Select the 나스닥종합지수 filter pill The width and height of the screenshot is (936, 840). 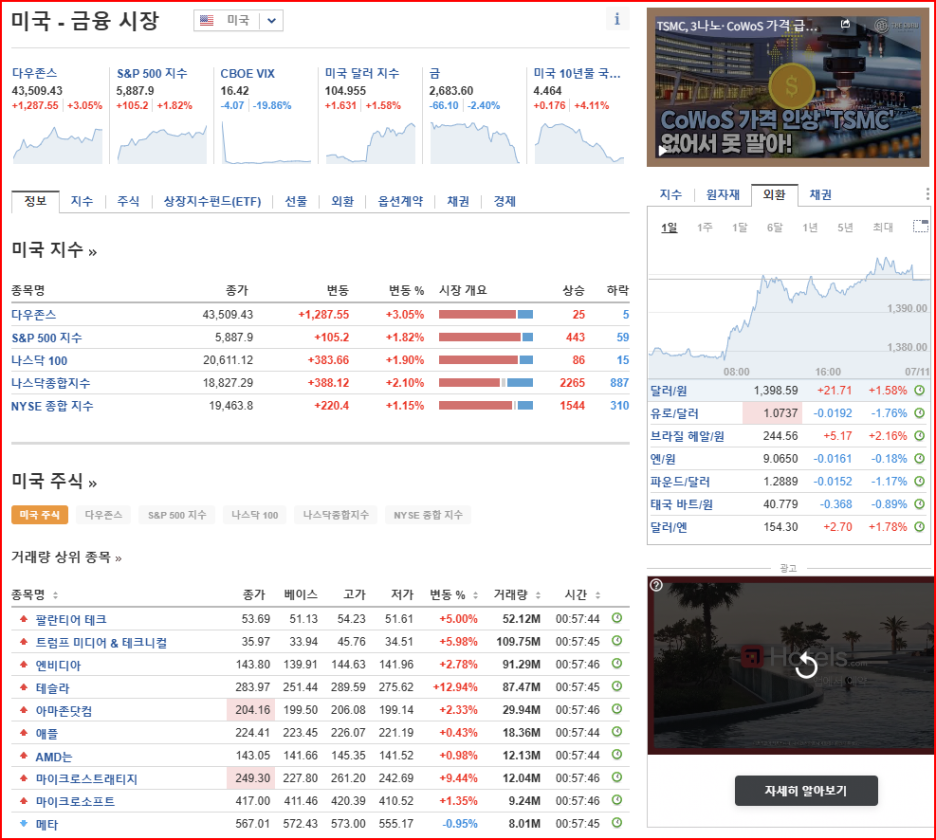(335, 515)
